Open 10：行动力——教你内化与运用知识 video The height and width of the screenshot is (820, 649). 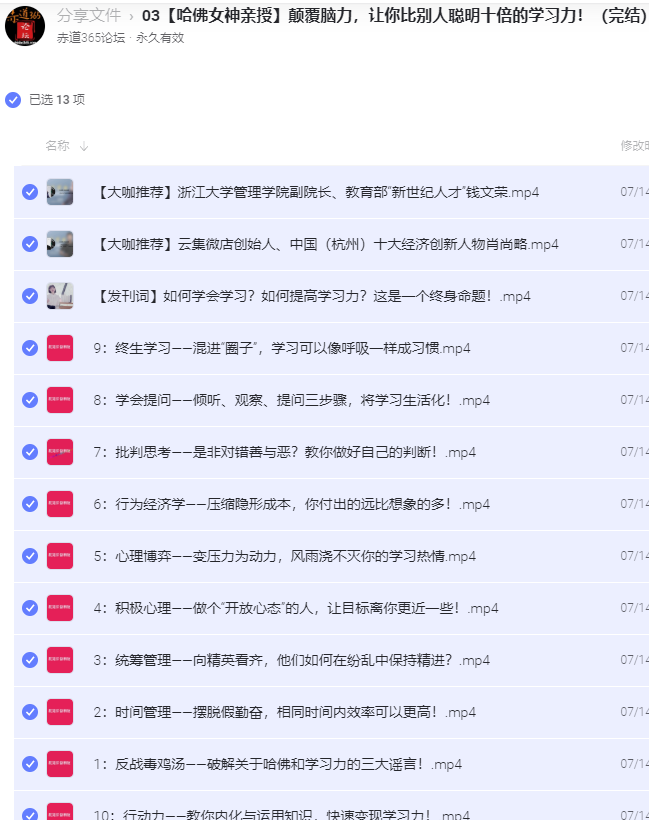(x=281, y=814)
